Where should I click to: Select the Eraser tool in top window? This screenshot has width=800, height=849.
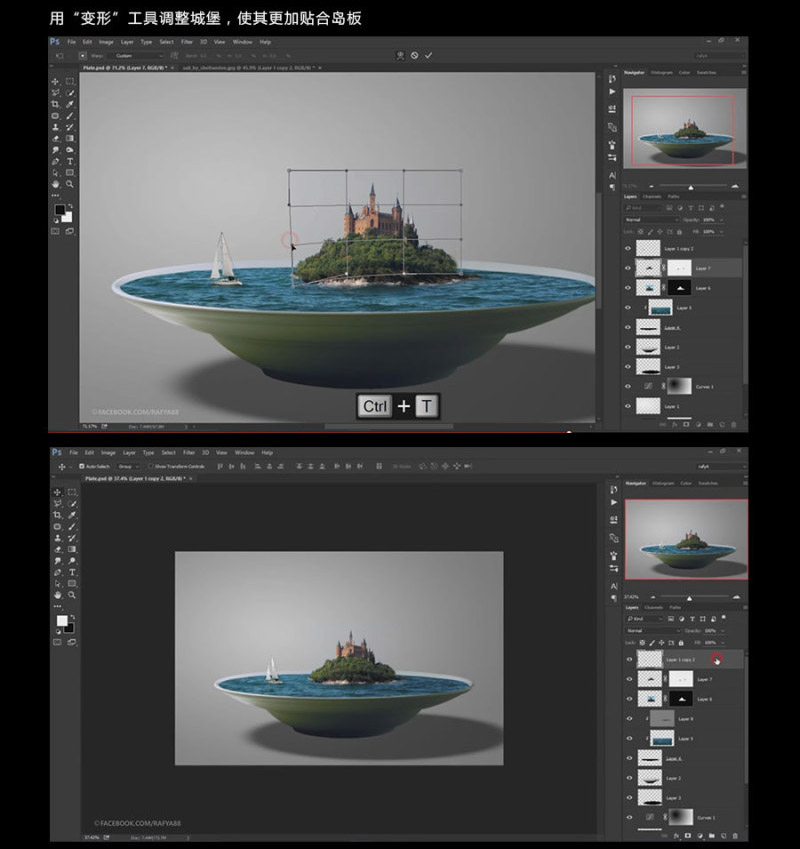coord(55,138)
